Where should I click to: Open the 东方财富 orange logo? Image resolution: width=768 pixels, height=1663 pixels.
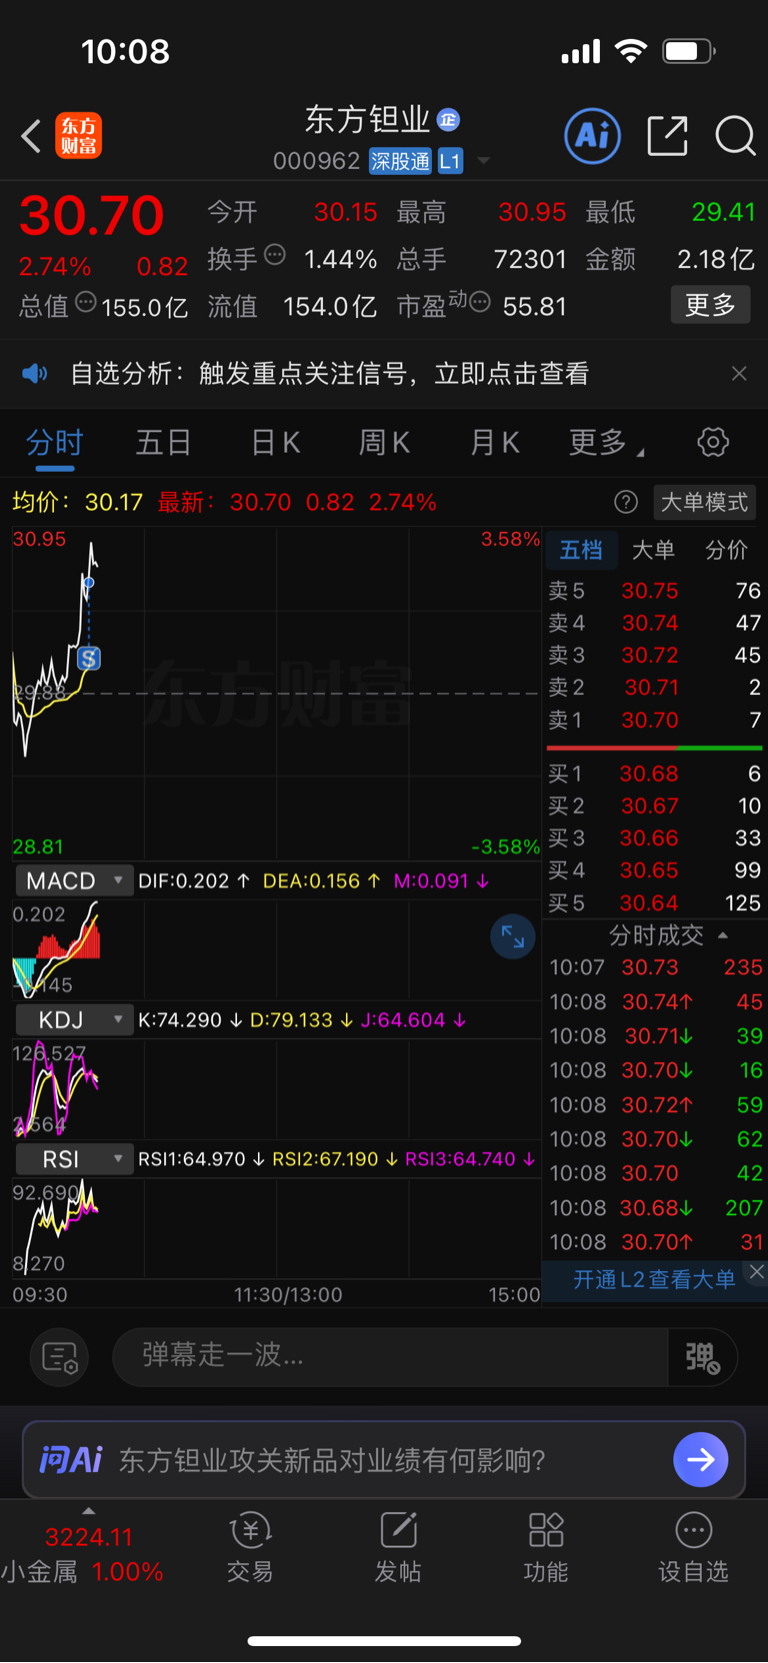78,136
